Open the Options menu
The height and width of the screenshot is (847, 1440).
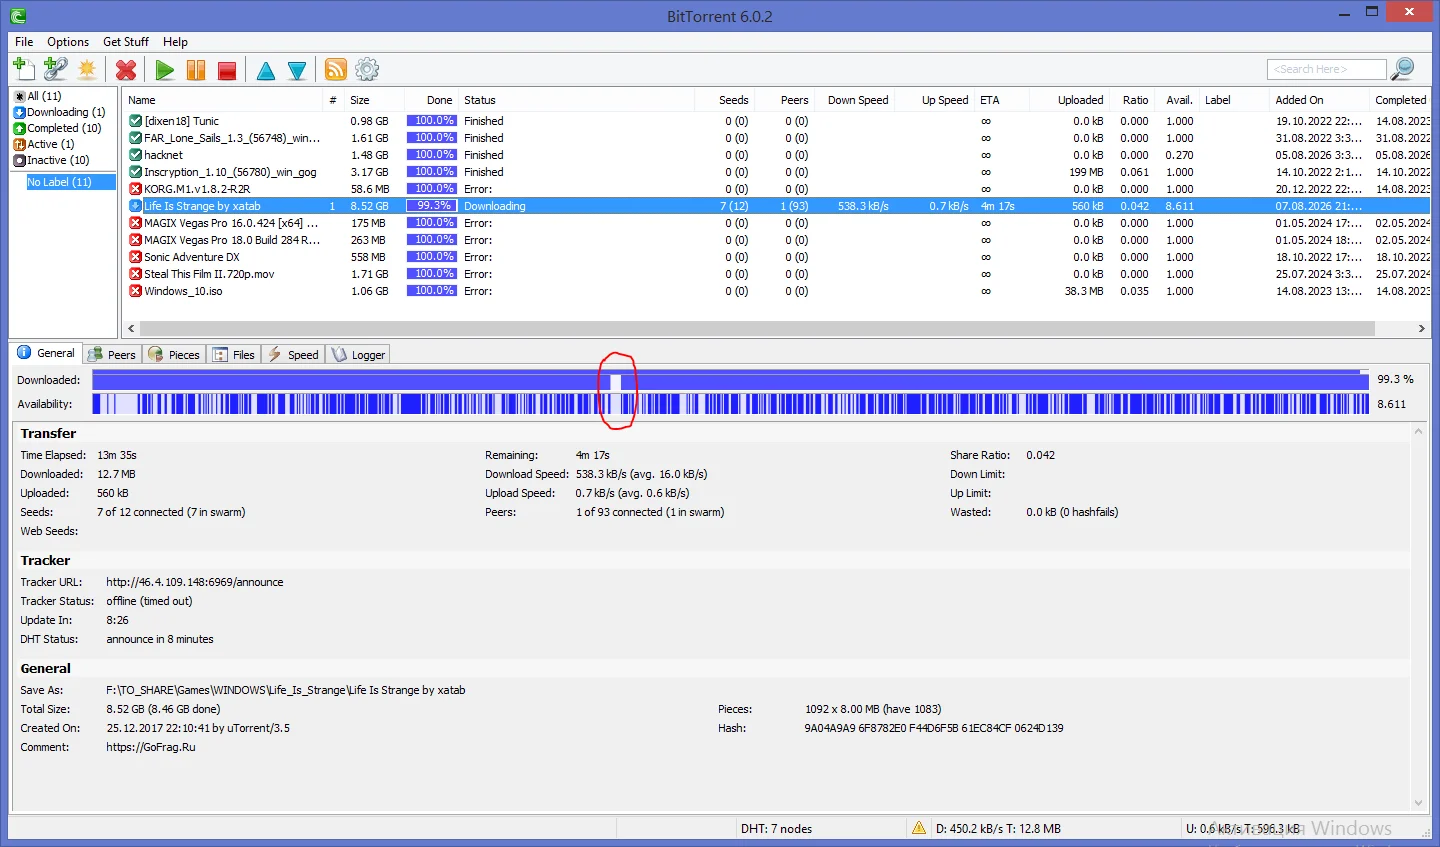(68, 42)
